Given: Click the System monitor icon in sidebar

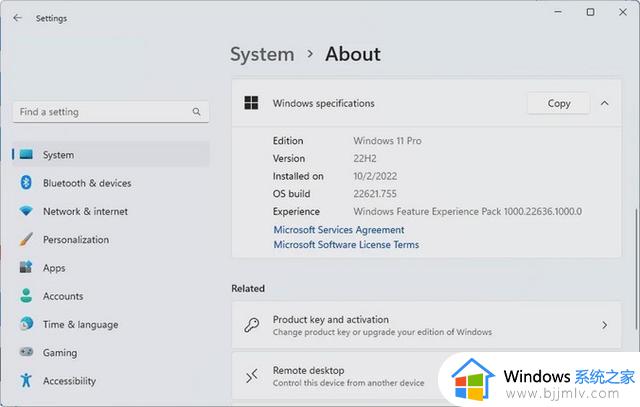Looking at the screenshot, I should (x=26, y=154).
